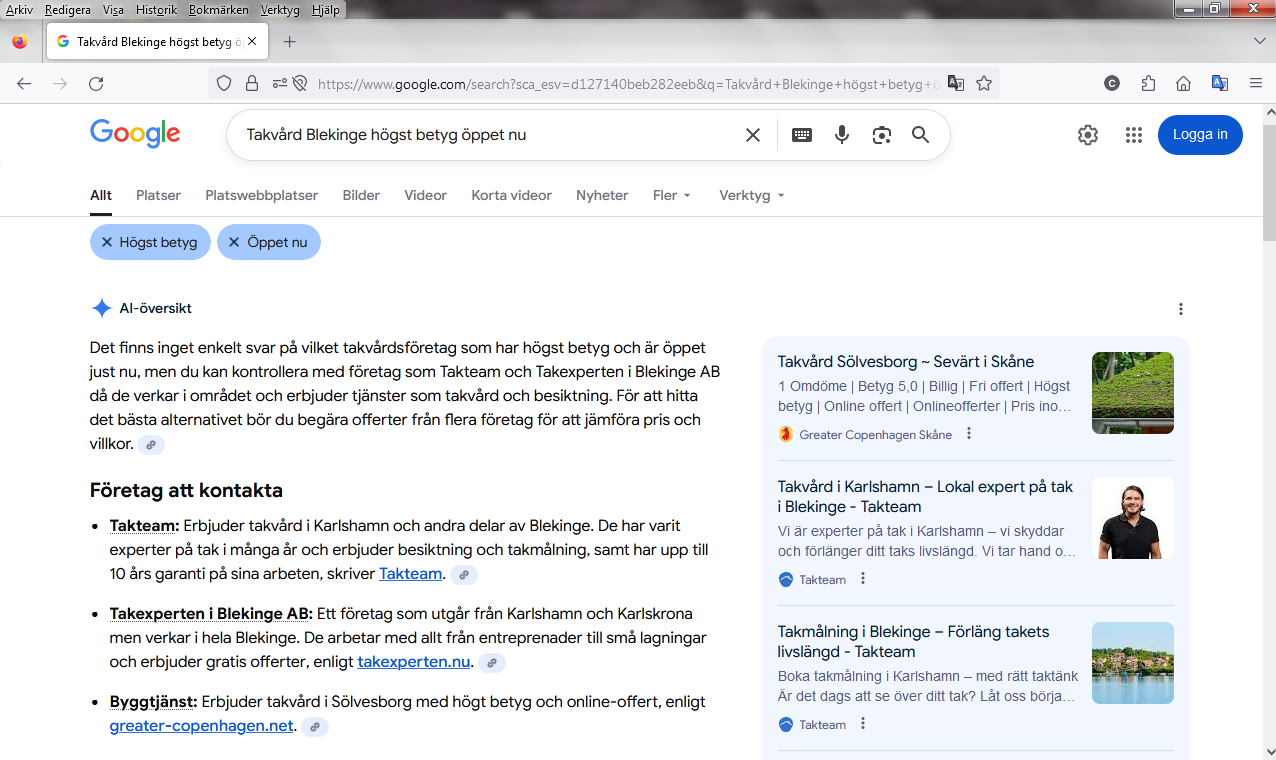Open Google Lens image search

881,135
